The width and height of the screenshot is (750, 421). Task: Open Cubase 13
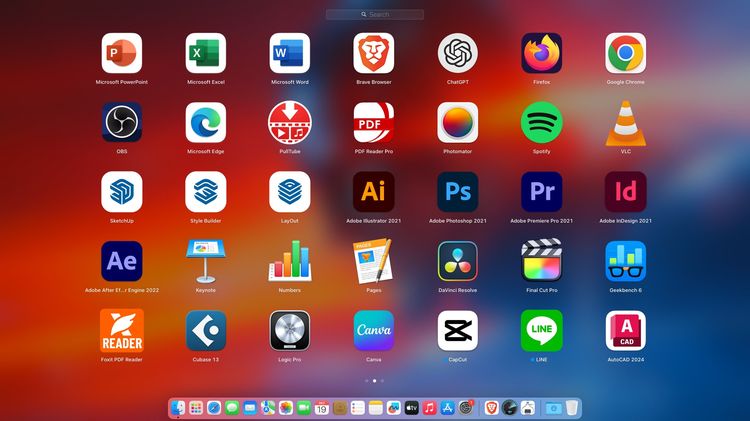205,330
